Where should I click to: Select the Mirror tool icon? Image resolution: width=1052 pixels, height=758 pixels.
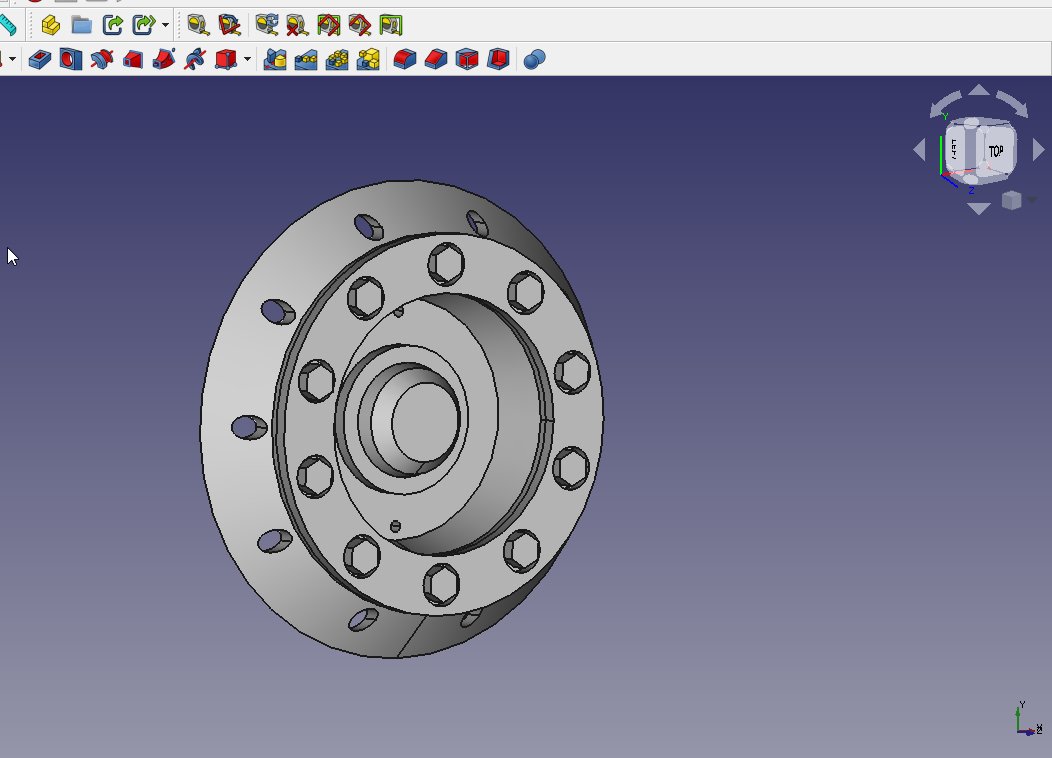(102, 60)
